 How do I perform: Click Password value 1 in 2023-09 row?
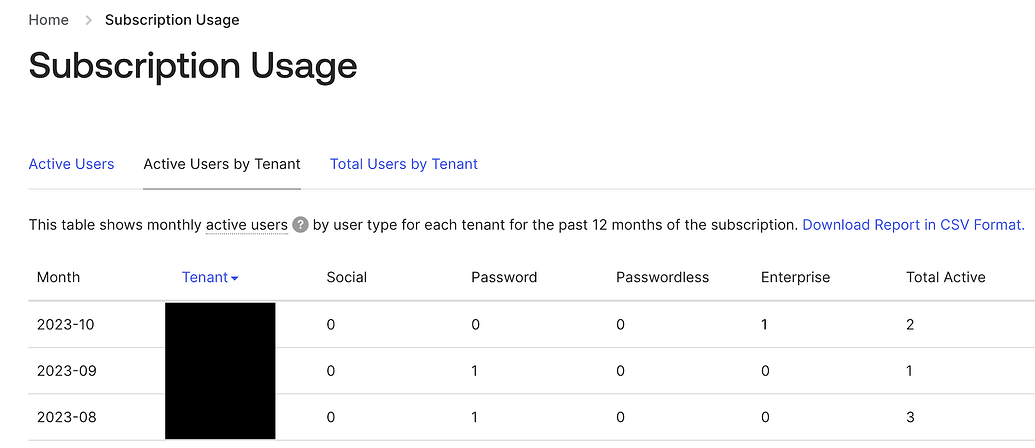pyautogui.click(x=475, y=371)
